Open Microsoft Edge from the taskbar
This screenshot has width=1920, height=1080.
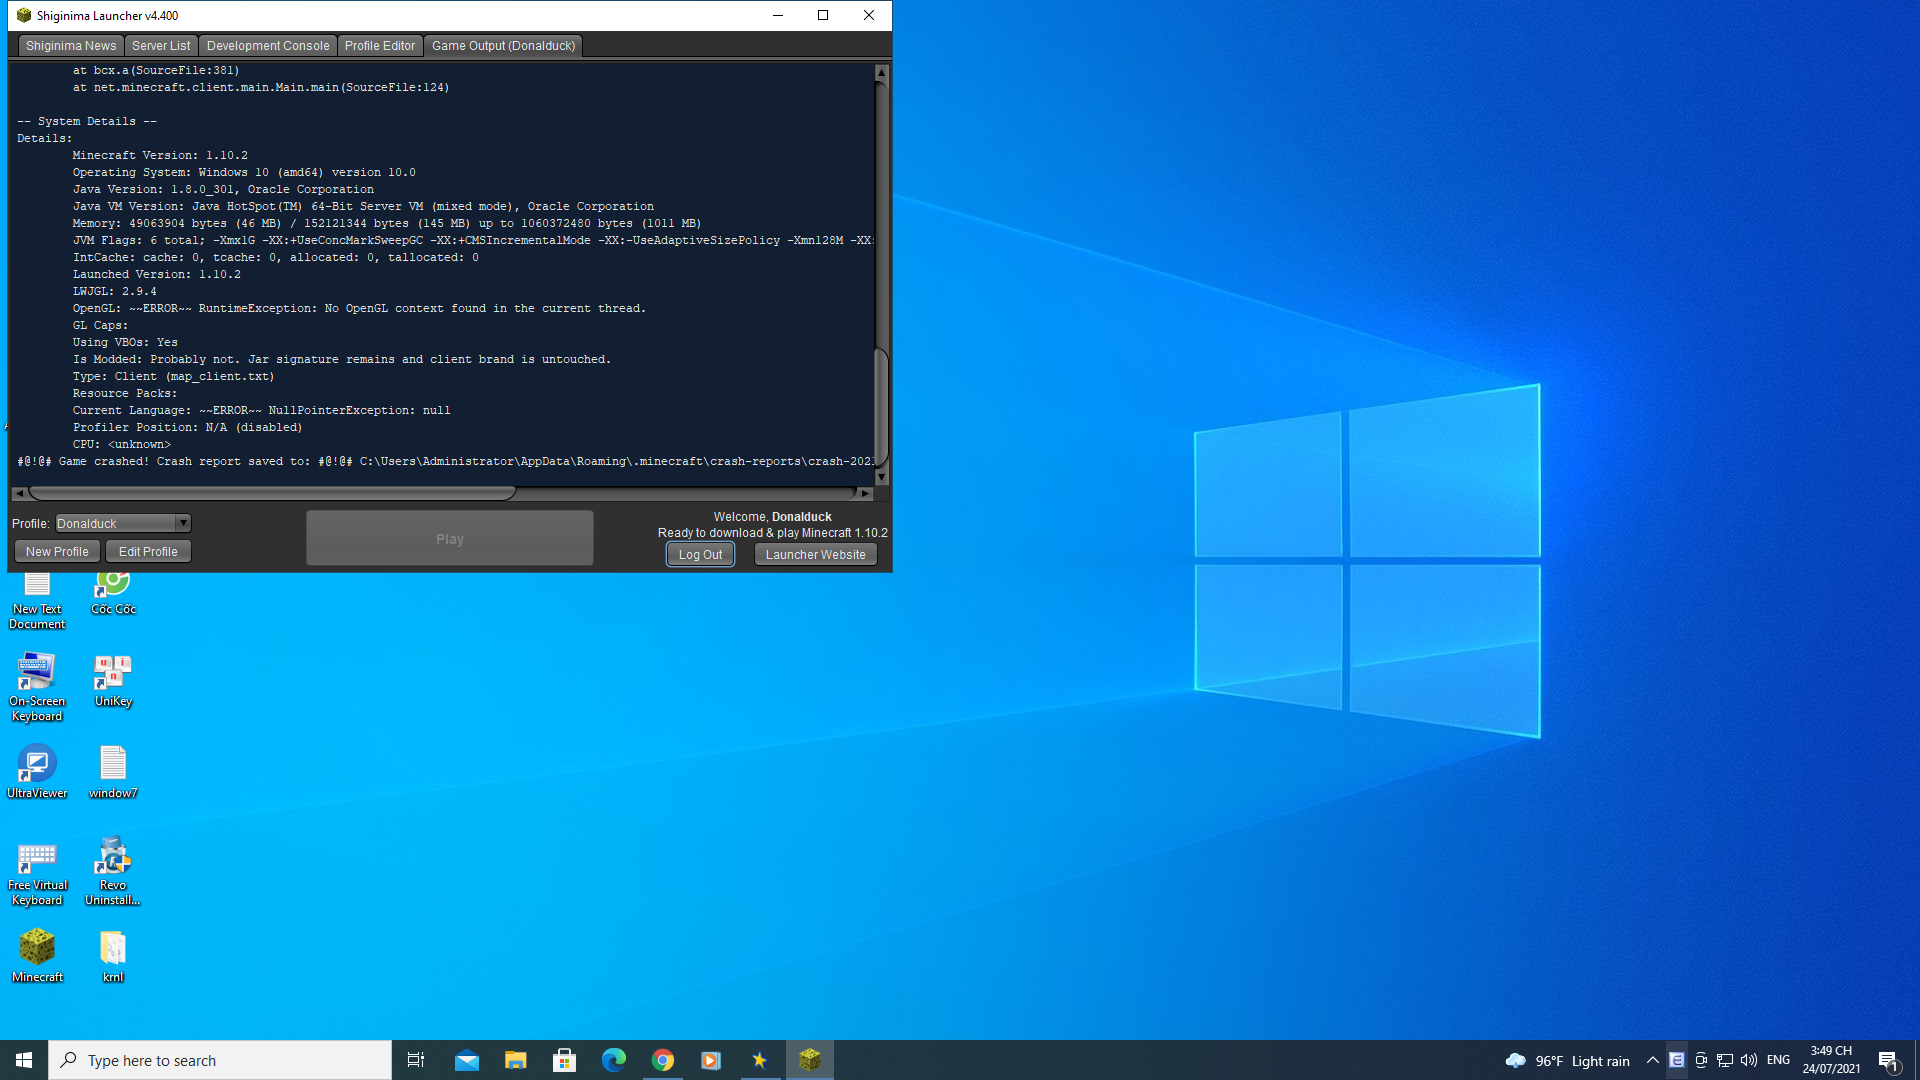click(614, 1060)
